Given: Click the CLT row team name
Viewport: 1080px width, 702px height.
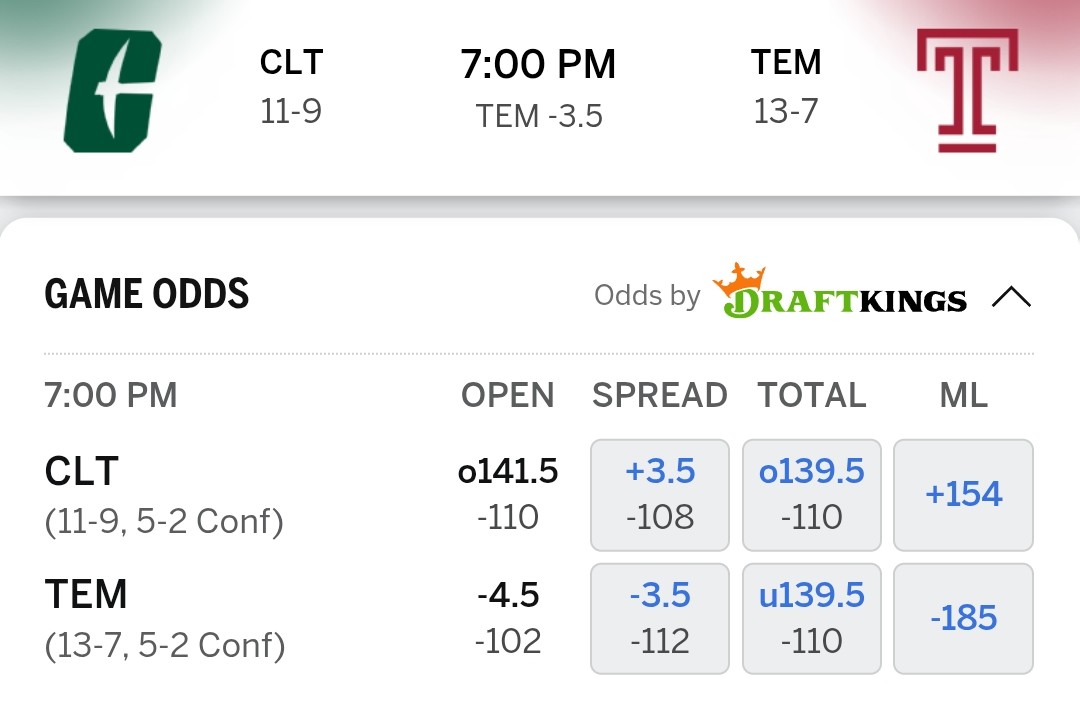Looking at the screenshot, I should [x=82, y=471].
